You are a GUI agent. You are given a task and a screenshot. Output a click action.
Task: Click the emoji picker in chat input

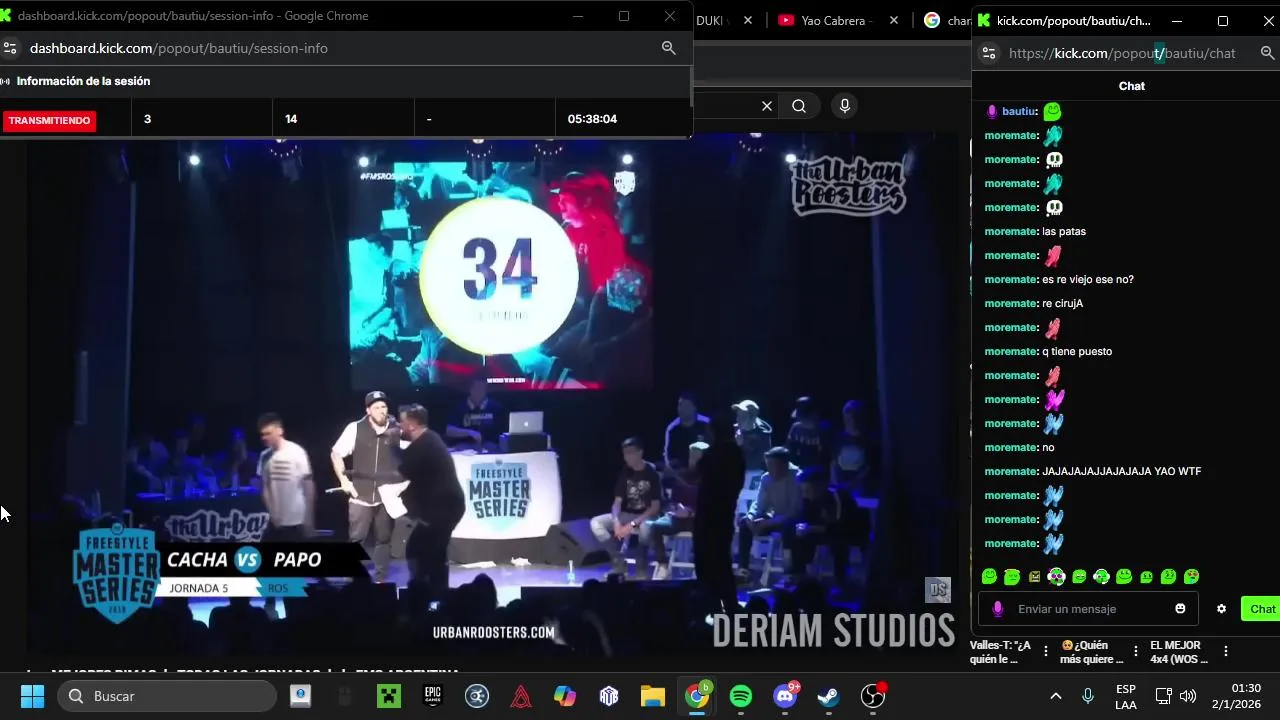[x=1180, y=609]
